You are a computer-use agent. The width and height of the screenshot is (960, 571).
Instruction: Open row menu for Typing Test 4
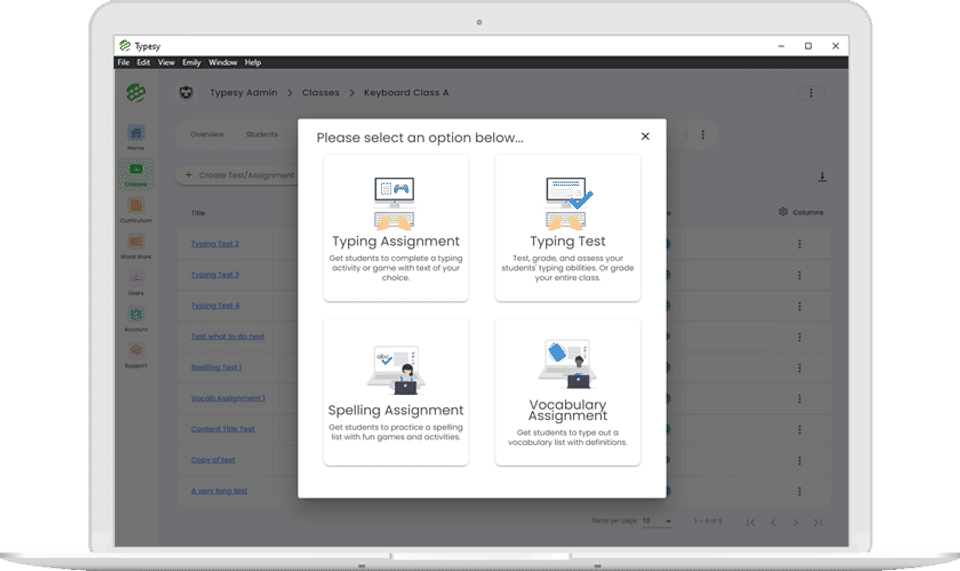coord(799,306)
